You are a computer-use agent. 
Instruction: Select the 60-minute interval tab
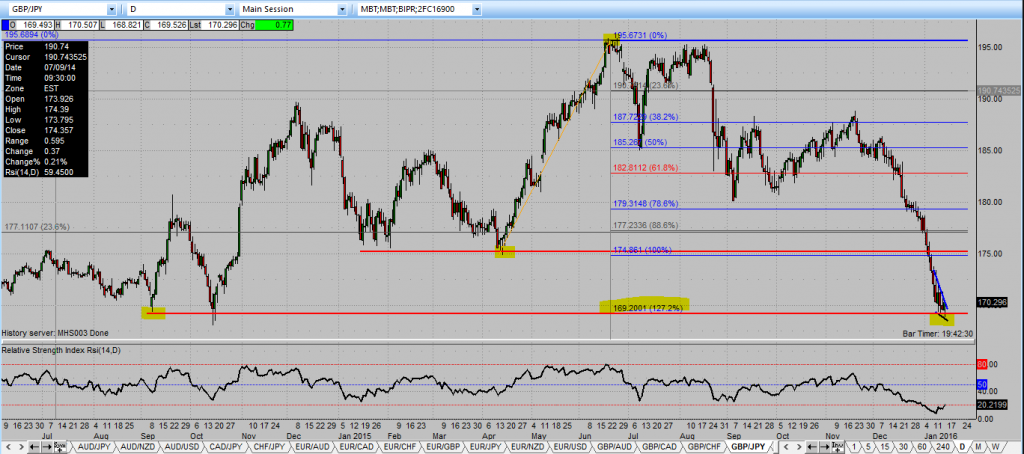coord(921,446)
